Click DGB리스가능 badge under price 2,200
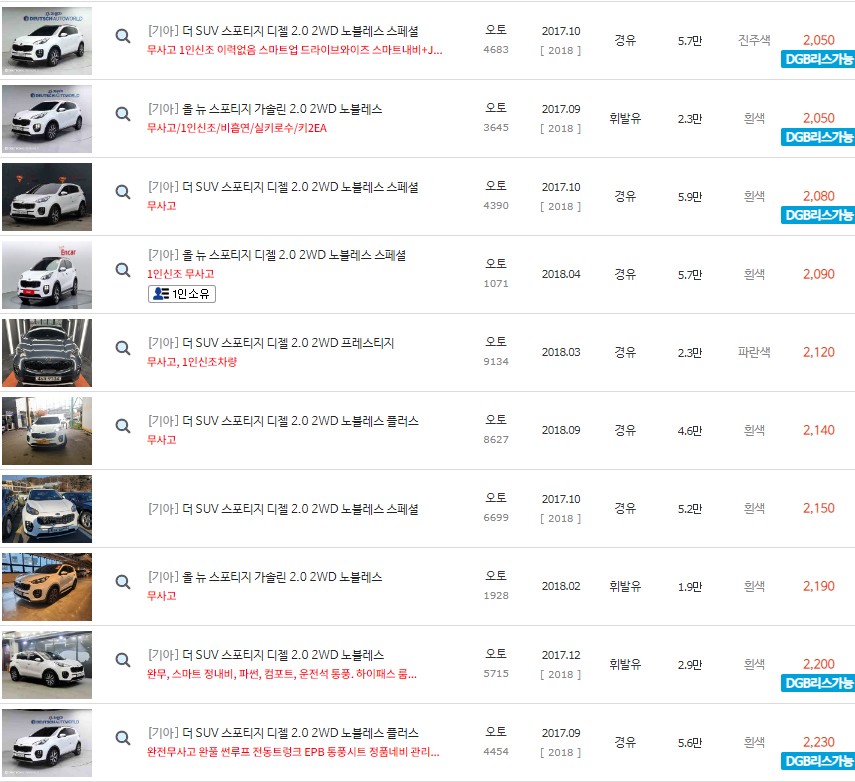 pos(818,683)
